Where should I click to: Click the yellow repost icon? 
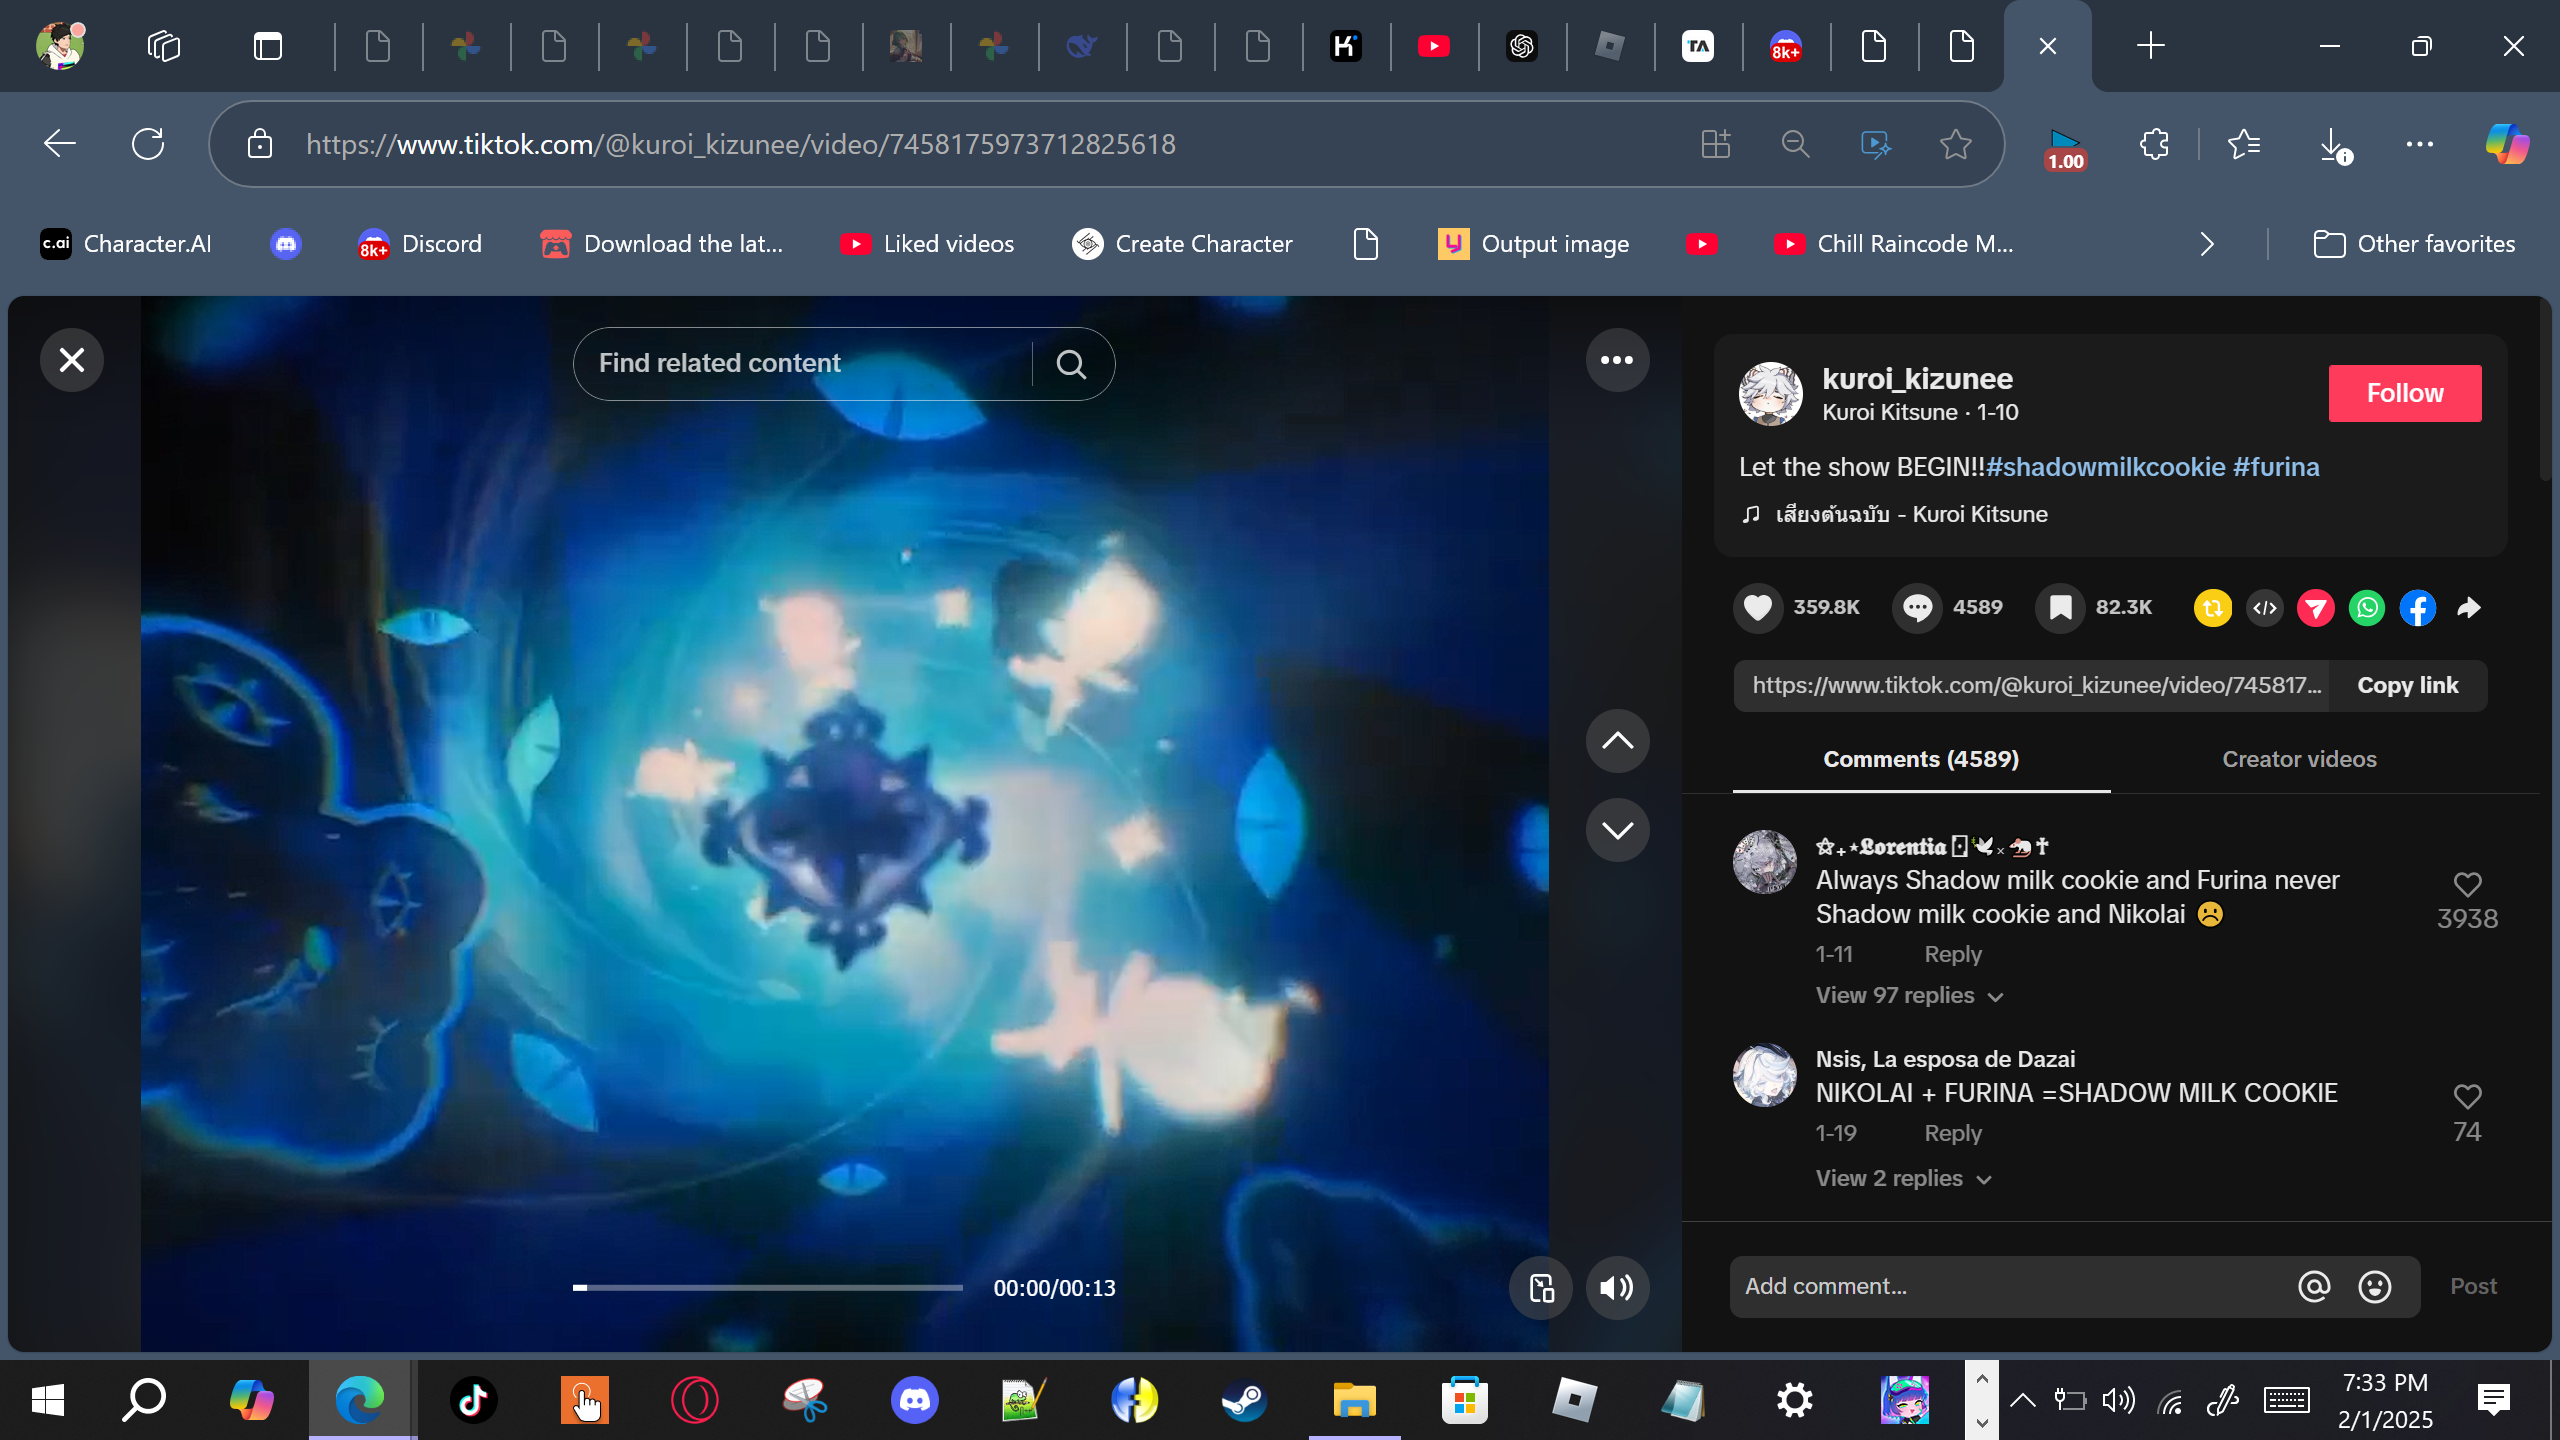[x=2212, y=608]
